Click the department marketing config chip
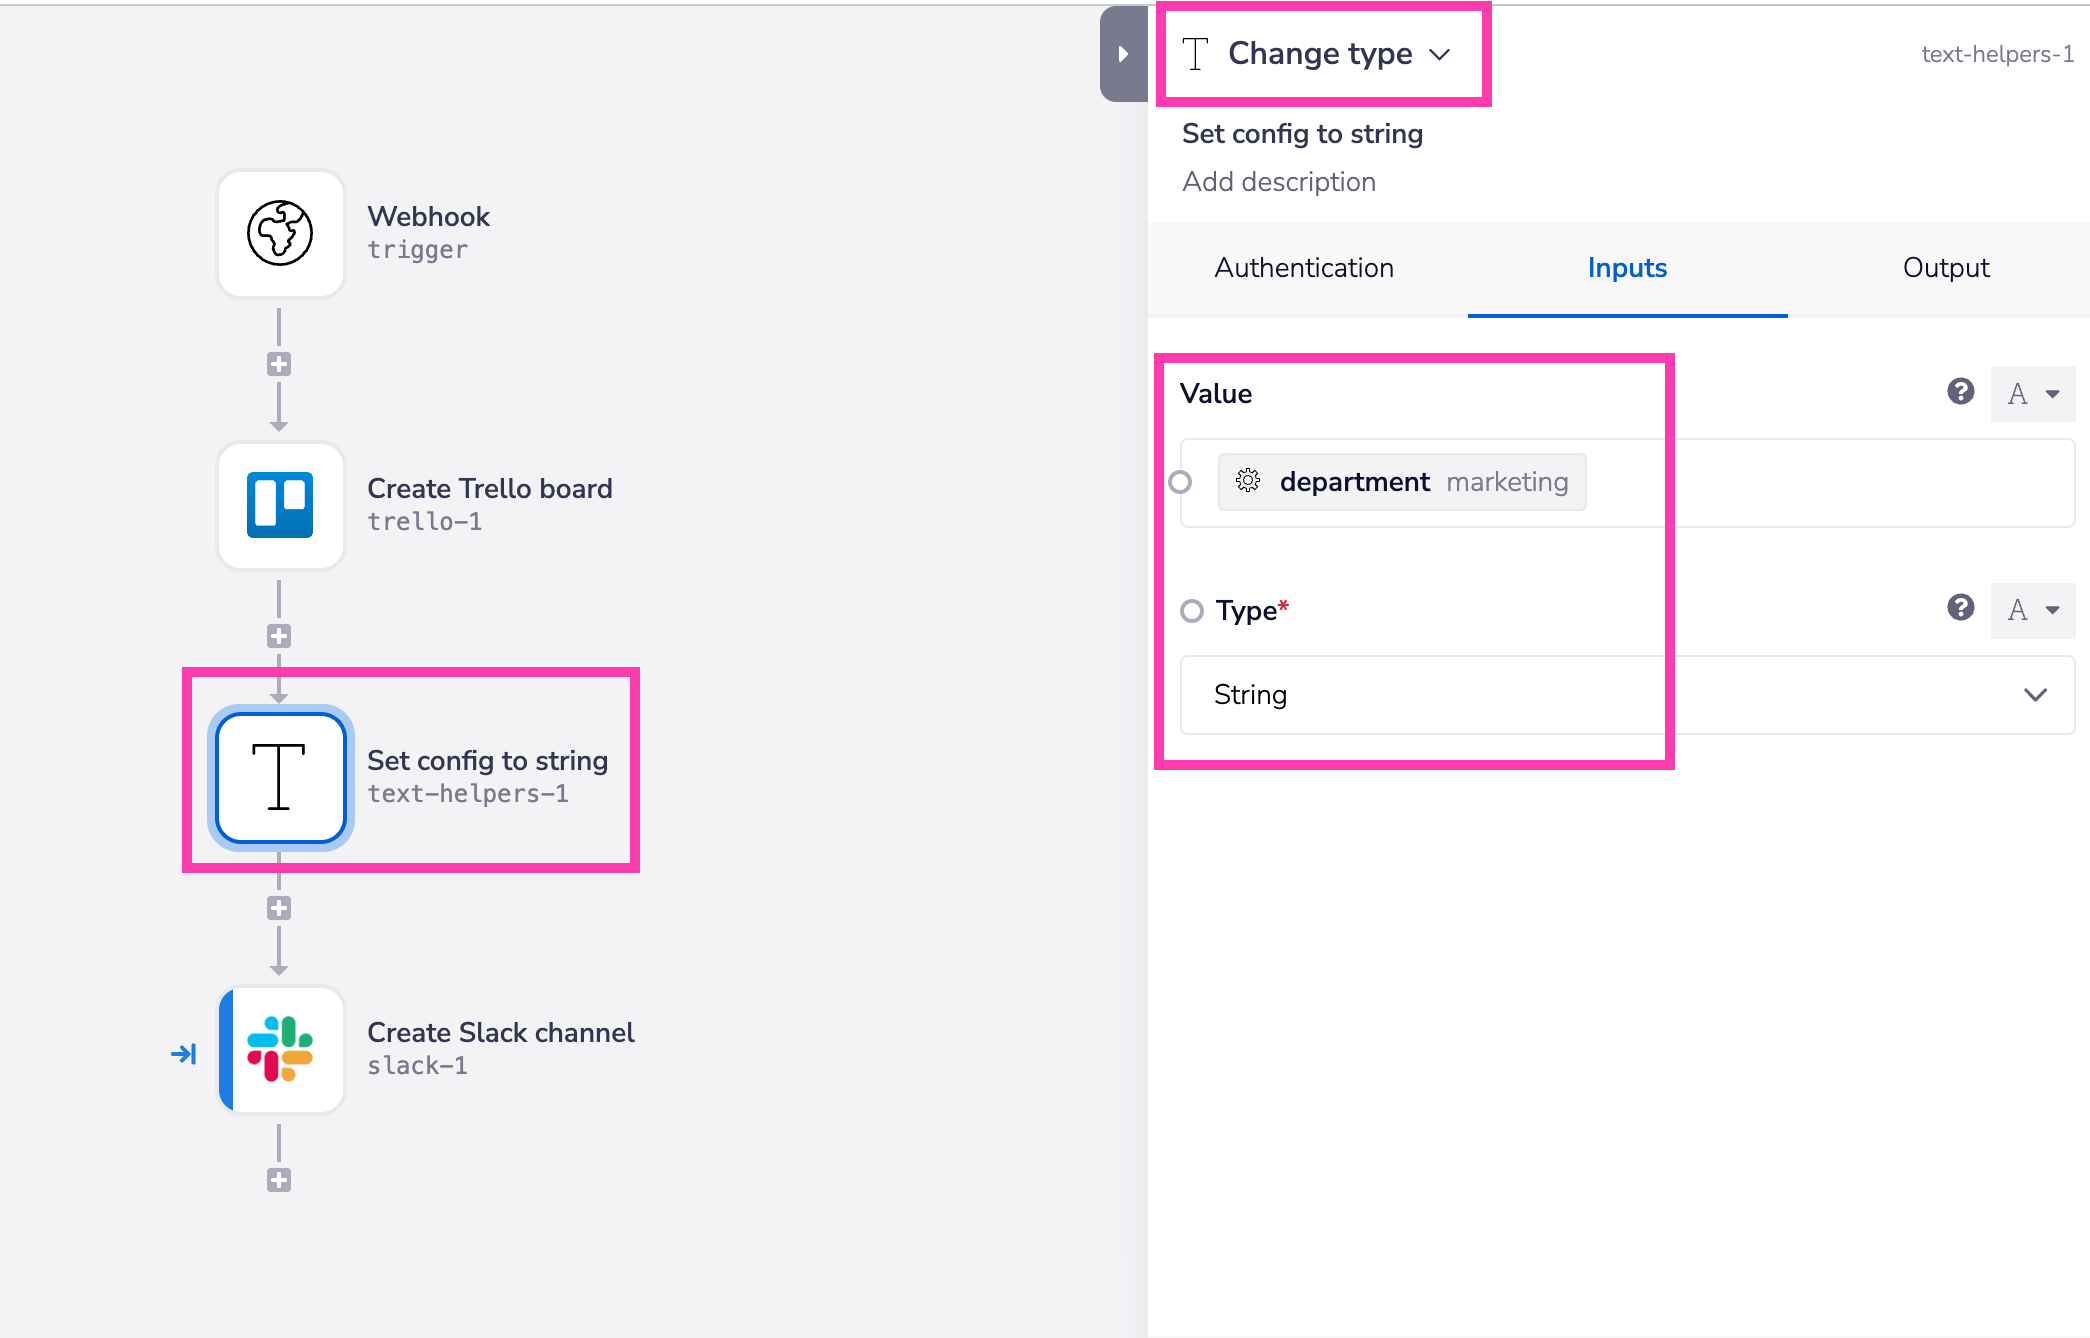 1402,482
